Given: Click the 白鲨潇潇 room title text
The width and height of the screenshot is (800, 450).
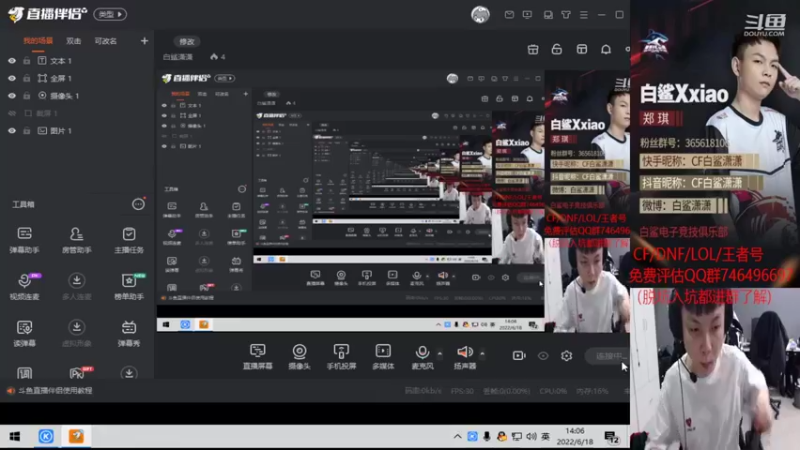Looking at the screenshot, I should pyautogui.click(x=178, y=57).
